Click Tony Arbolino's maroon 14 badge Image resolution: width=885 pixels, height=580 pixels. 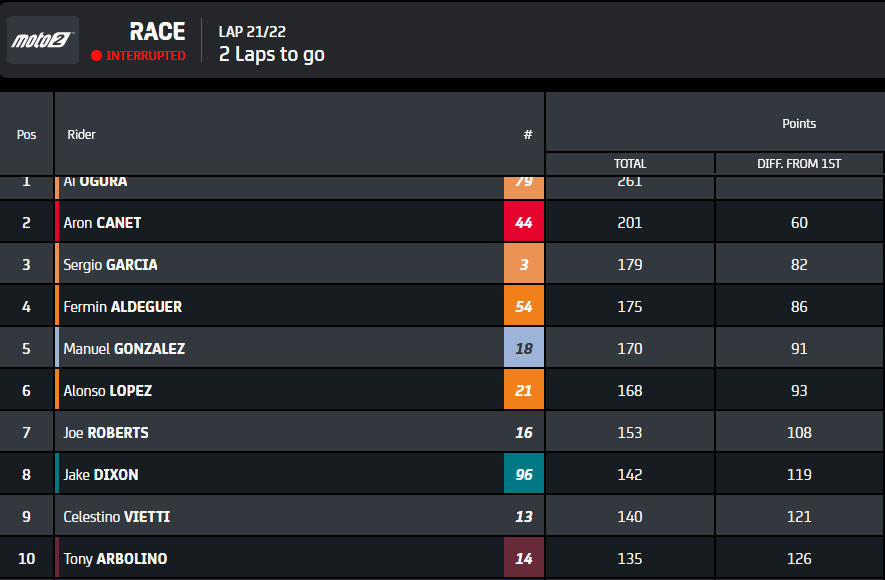[x=524, y=558]
